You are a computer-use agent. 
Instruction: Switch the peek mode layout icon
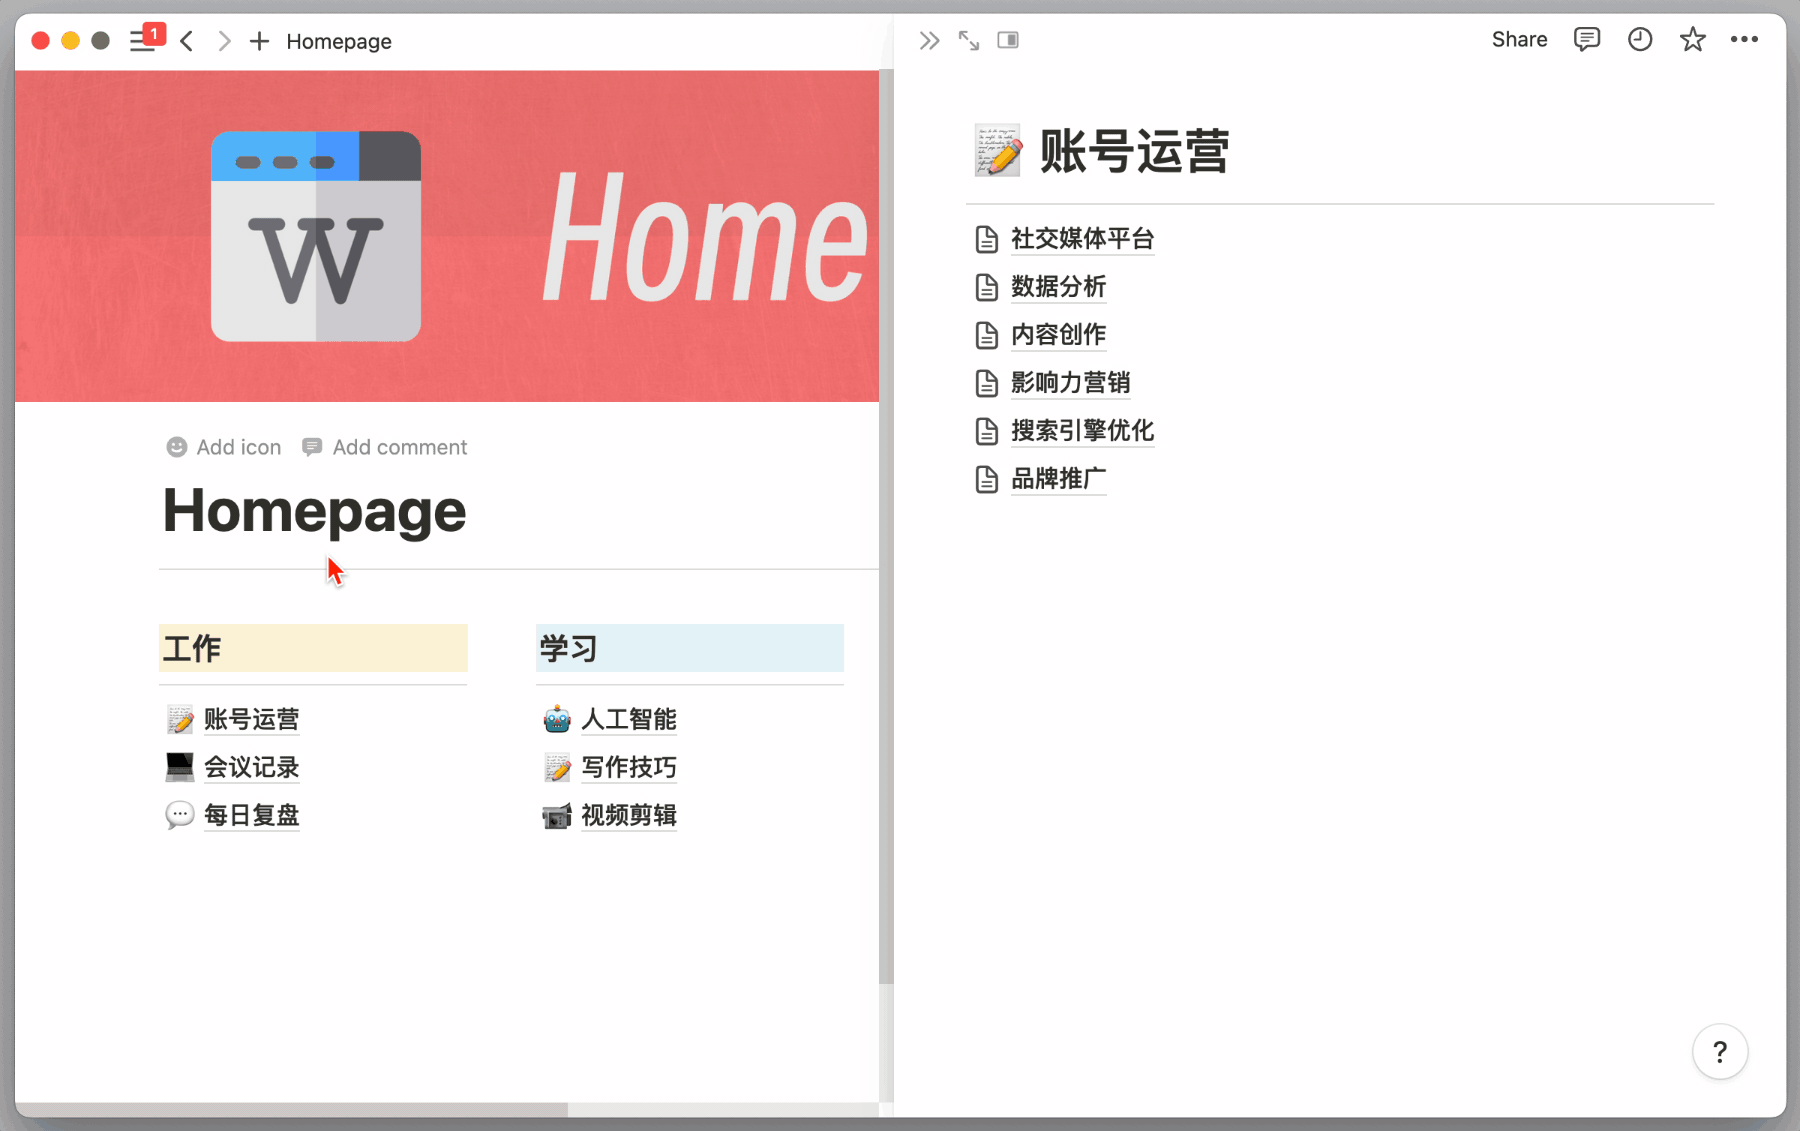point(1008,40)
